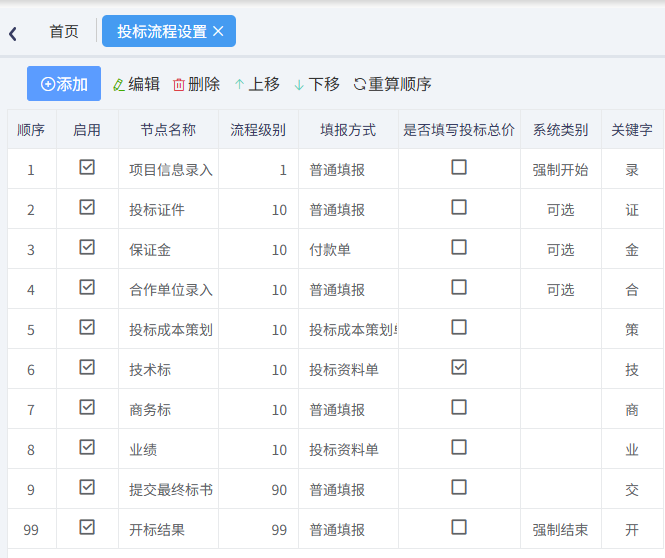Click the 普通填报 cell in 商务标 row
The image size is (665, 558).
(348, 410)
